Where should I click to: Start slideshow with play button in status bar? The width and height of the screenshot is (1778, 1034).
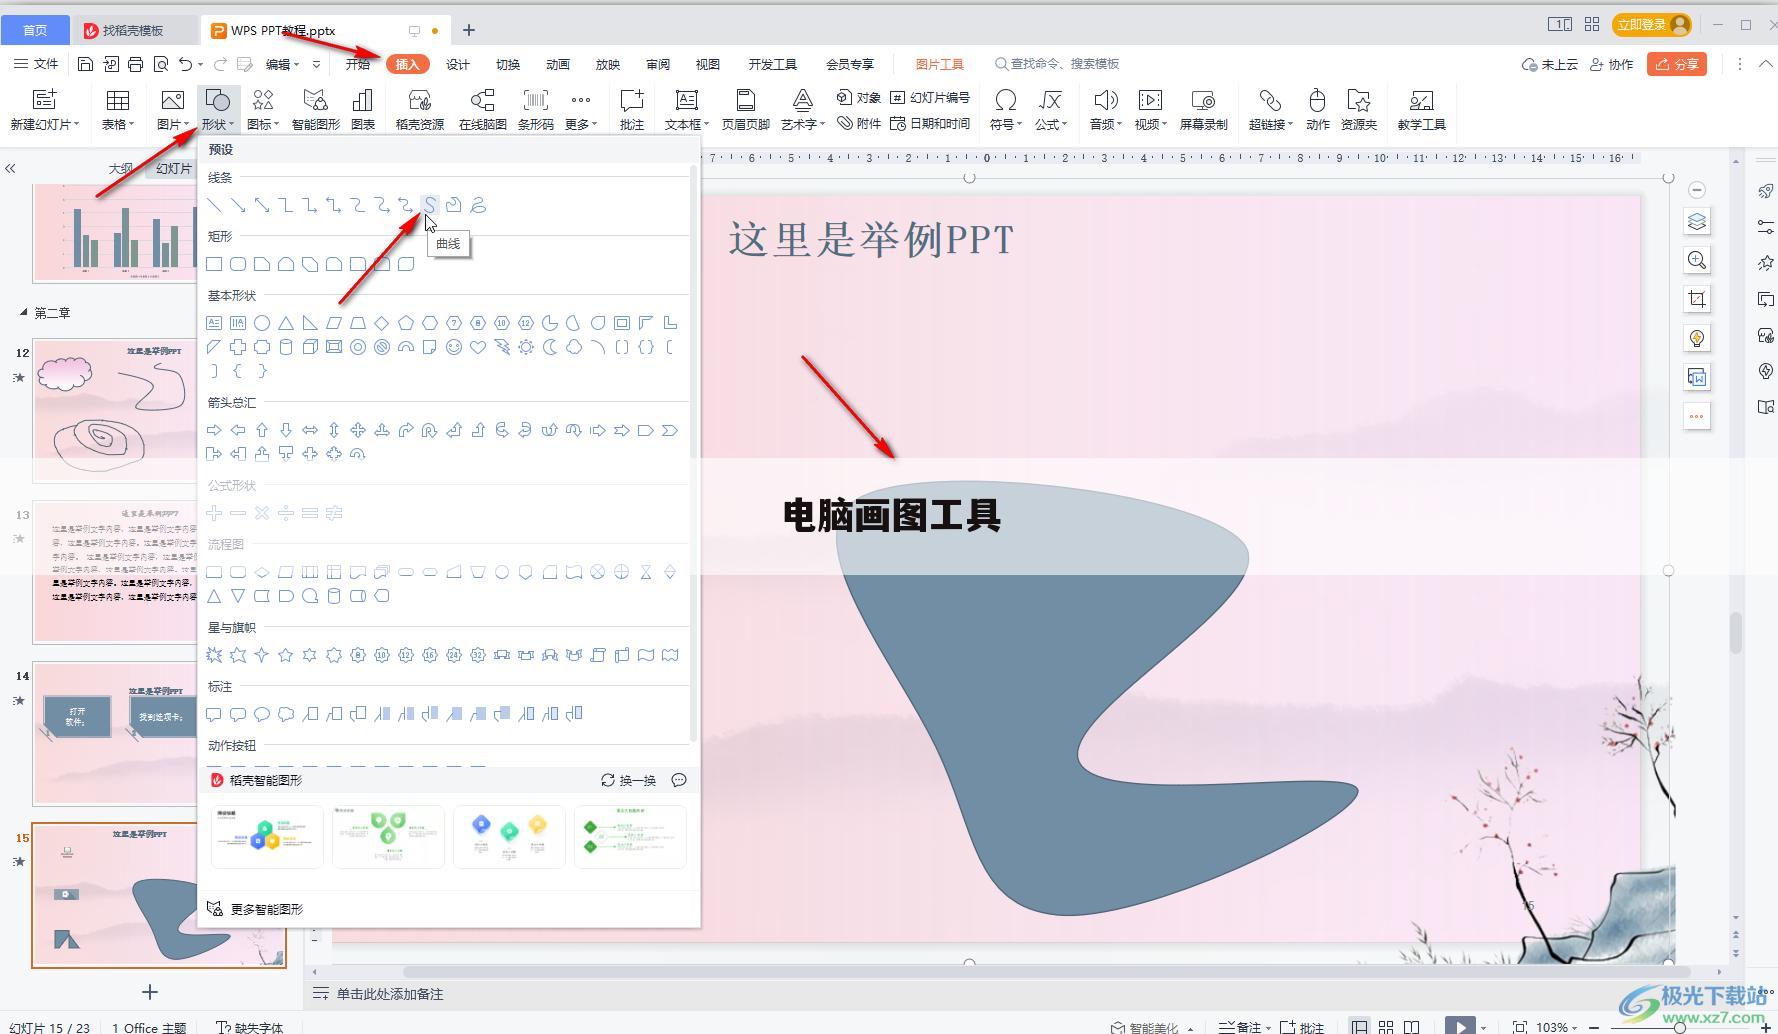[x=1460, y=1026]
